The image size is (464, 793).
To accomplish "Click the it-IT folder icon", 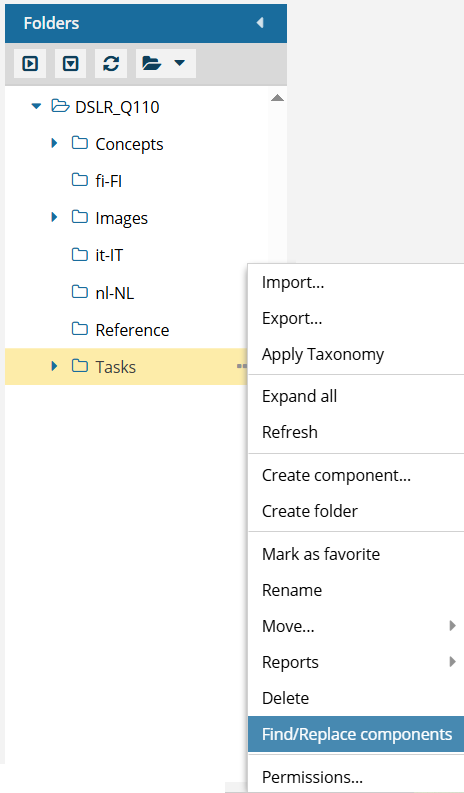I will pos(79,254).
